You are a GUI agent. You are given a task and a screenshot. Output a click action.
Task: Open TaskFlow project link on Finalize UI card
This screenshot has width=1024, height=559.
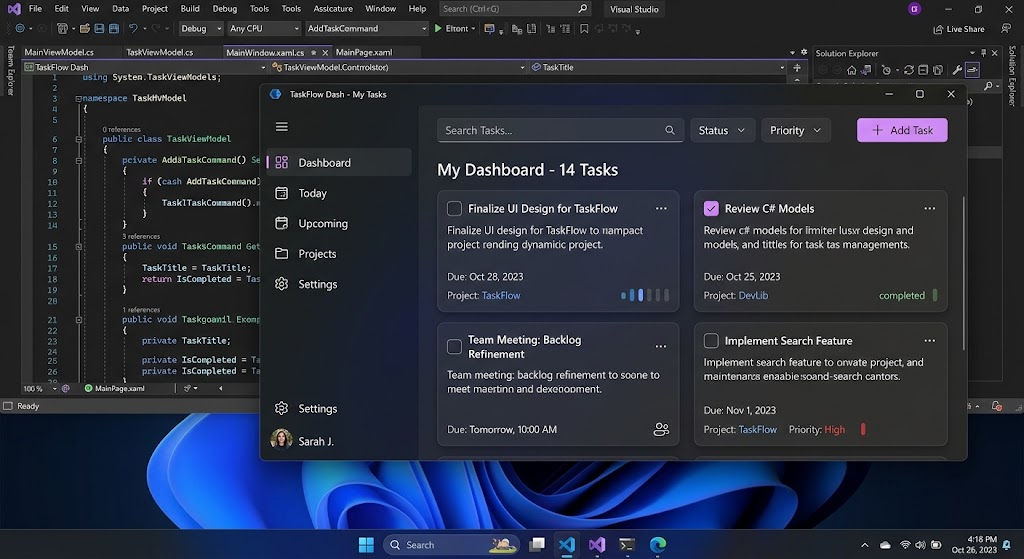(501, 296)
